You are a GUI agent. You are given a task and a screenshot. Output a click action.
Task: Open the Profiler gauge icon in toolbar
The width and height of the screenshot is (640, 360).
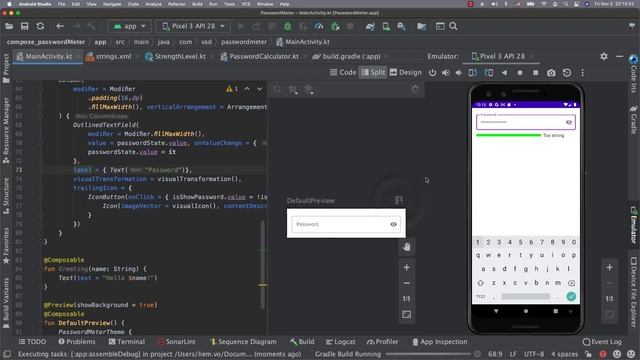pyautogui.click(x=319, y=26)
